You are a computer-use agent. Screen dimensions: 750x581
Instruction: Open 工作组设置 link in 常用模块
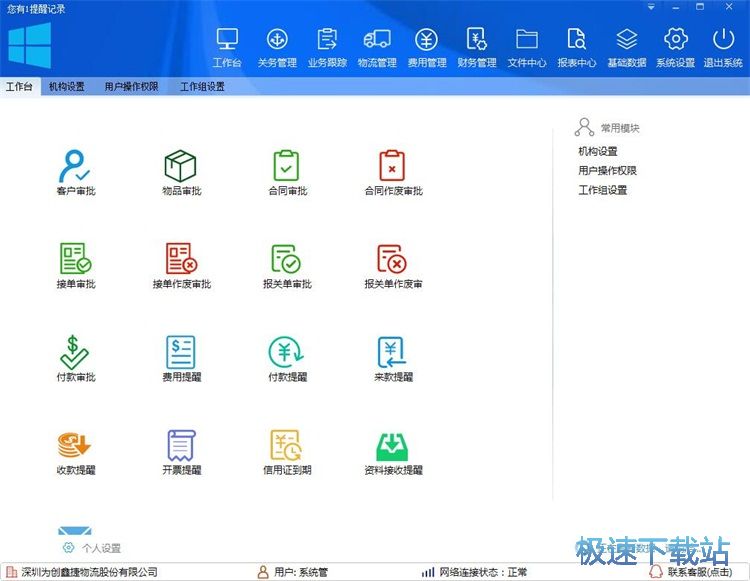[x=603, y=190]
